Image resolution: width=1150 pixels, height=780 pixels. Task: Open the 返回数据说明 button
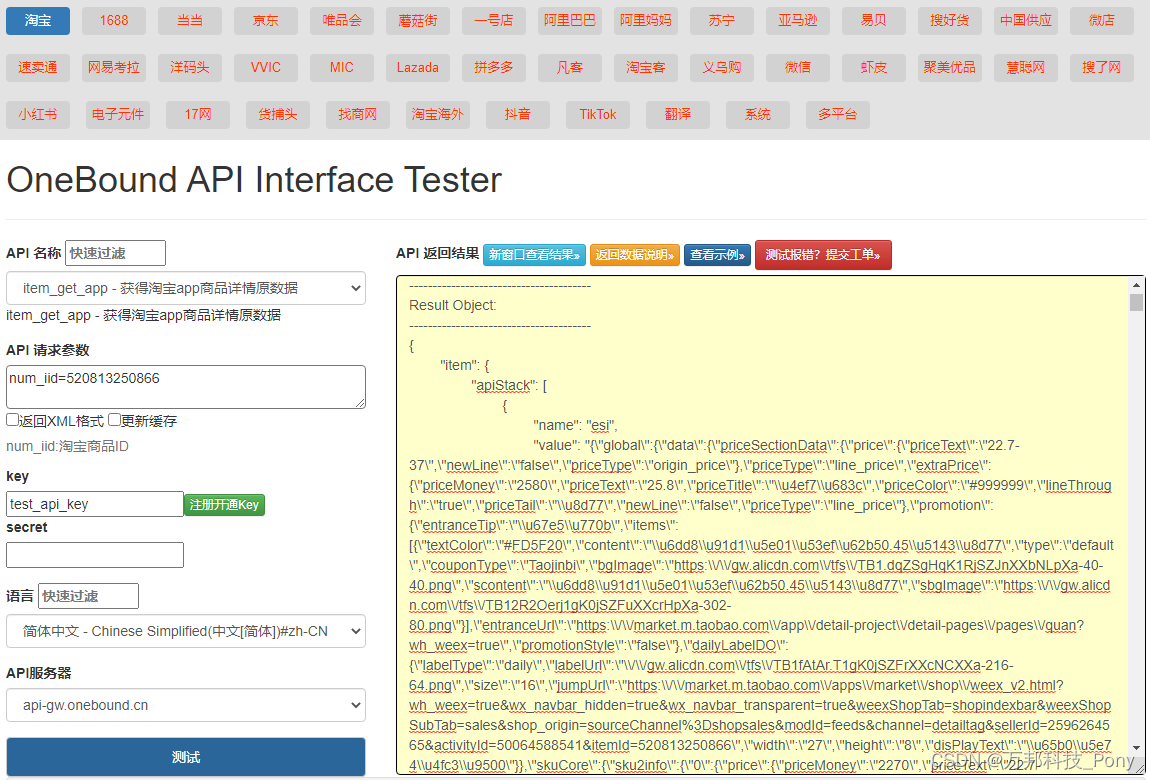tap(634, 255)
